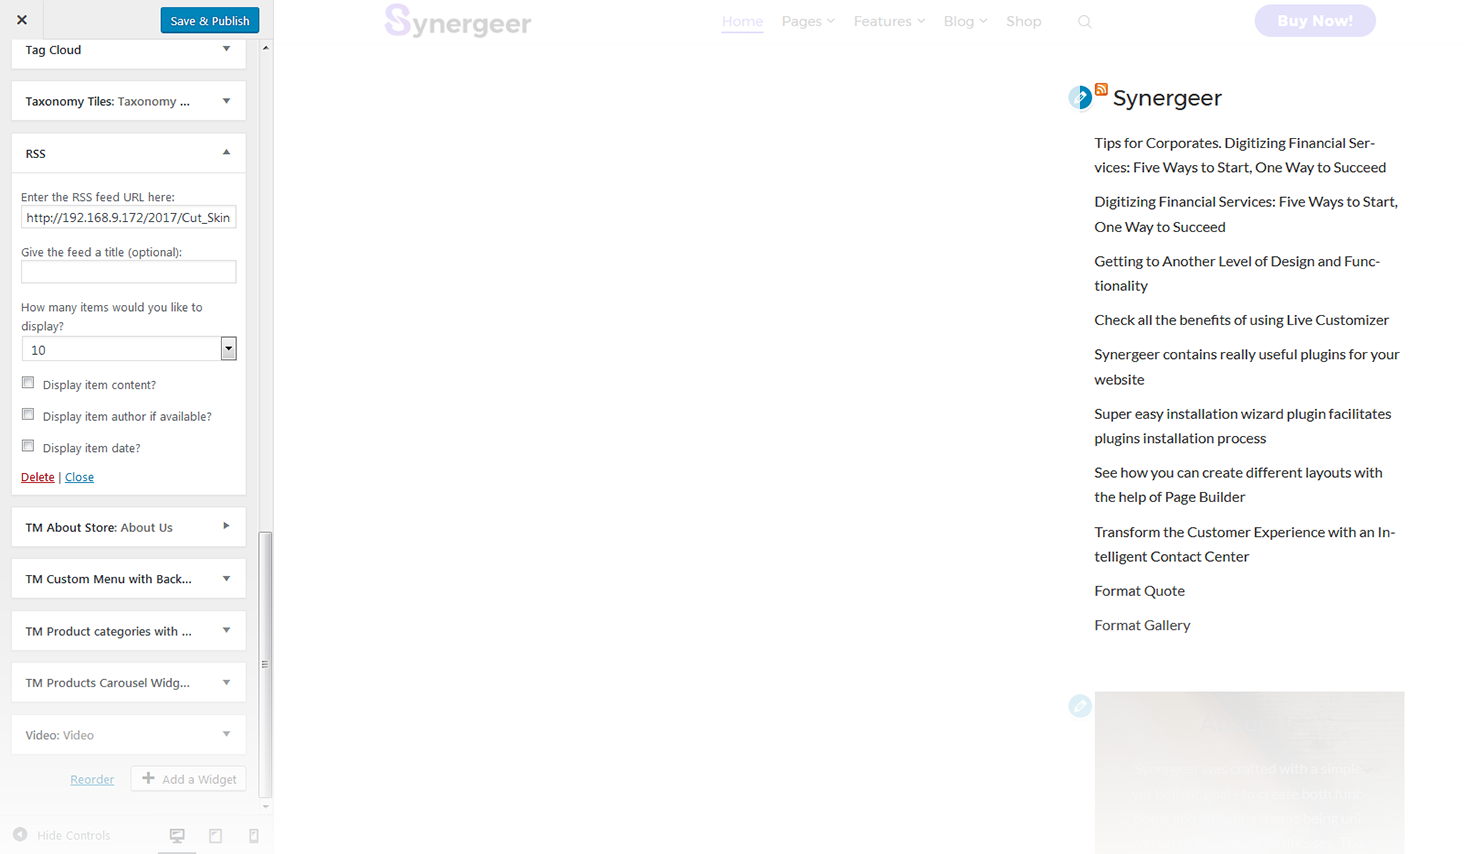The image size is (1471, 854).
Task: Open the Blog menu
Action: pos(965,21)
